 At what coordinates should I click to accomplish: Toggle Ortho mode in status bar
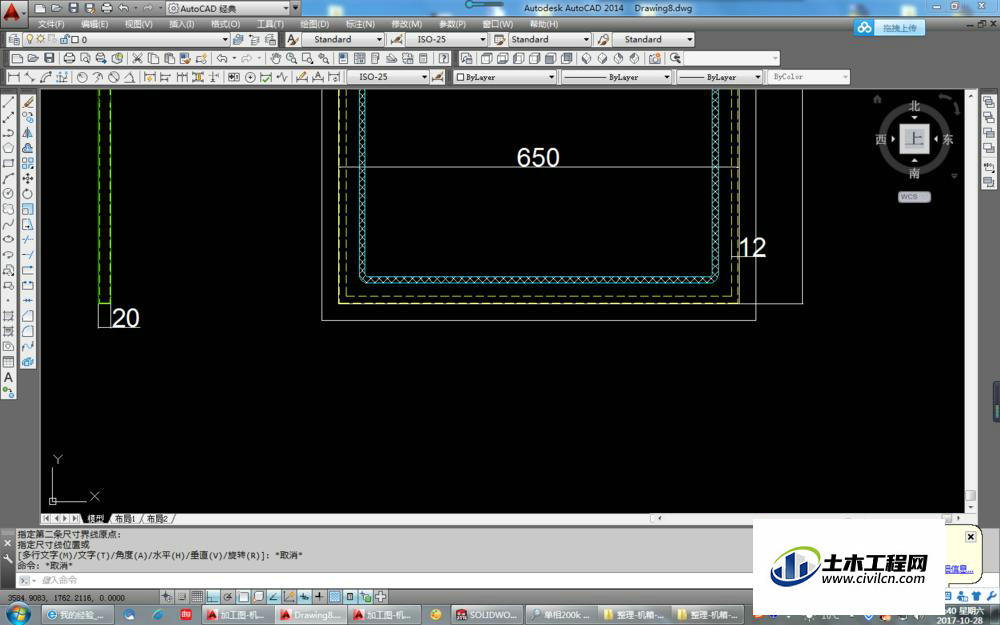tap(212, 597)
